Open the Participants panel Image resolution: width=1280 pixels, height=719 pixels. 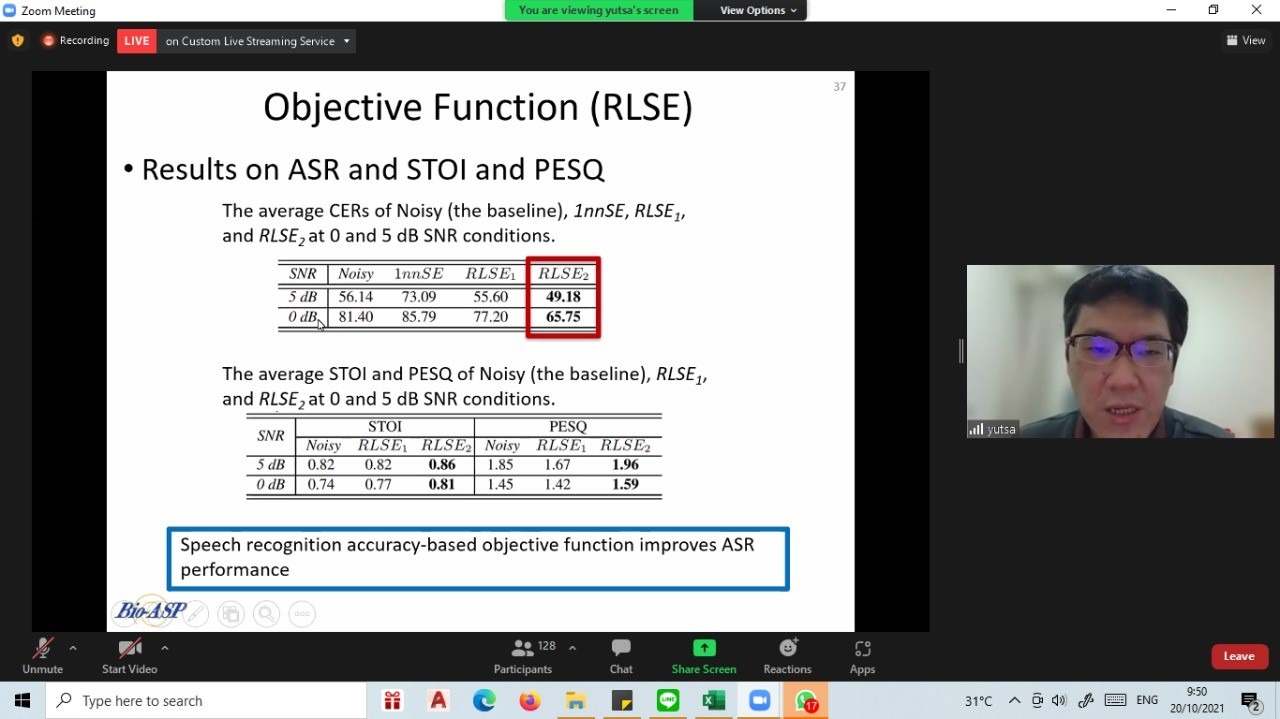(522, 656)
